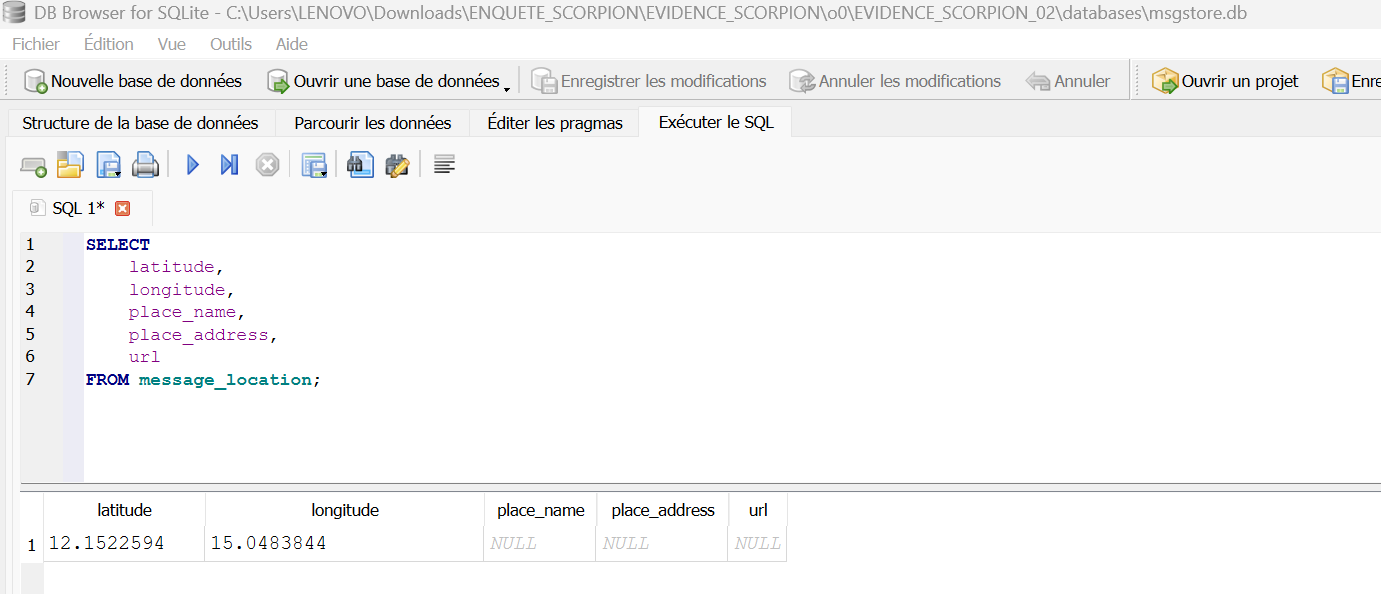
Task: Open the Fichier menu
Action: tap(36, 44)
